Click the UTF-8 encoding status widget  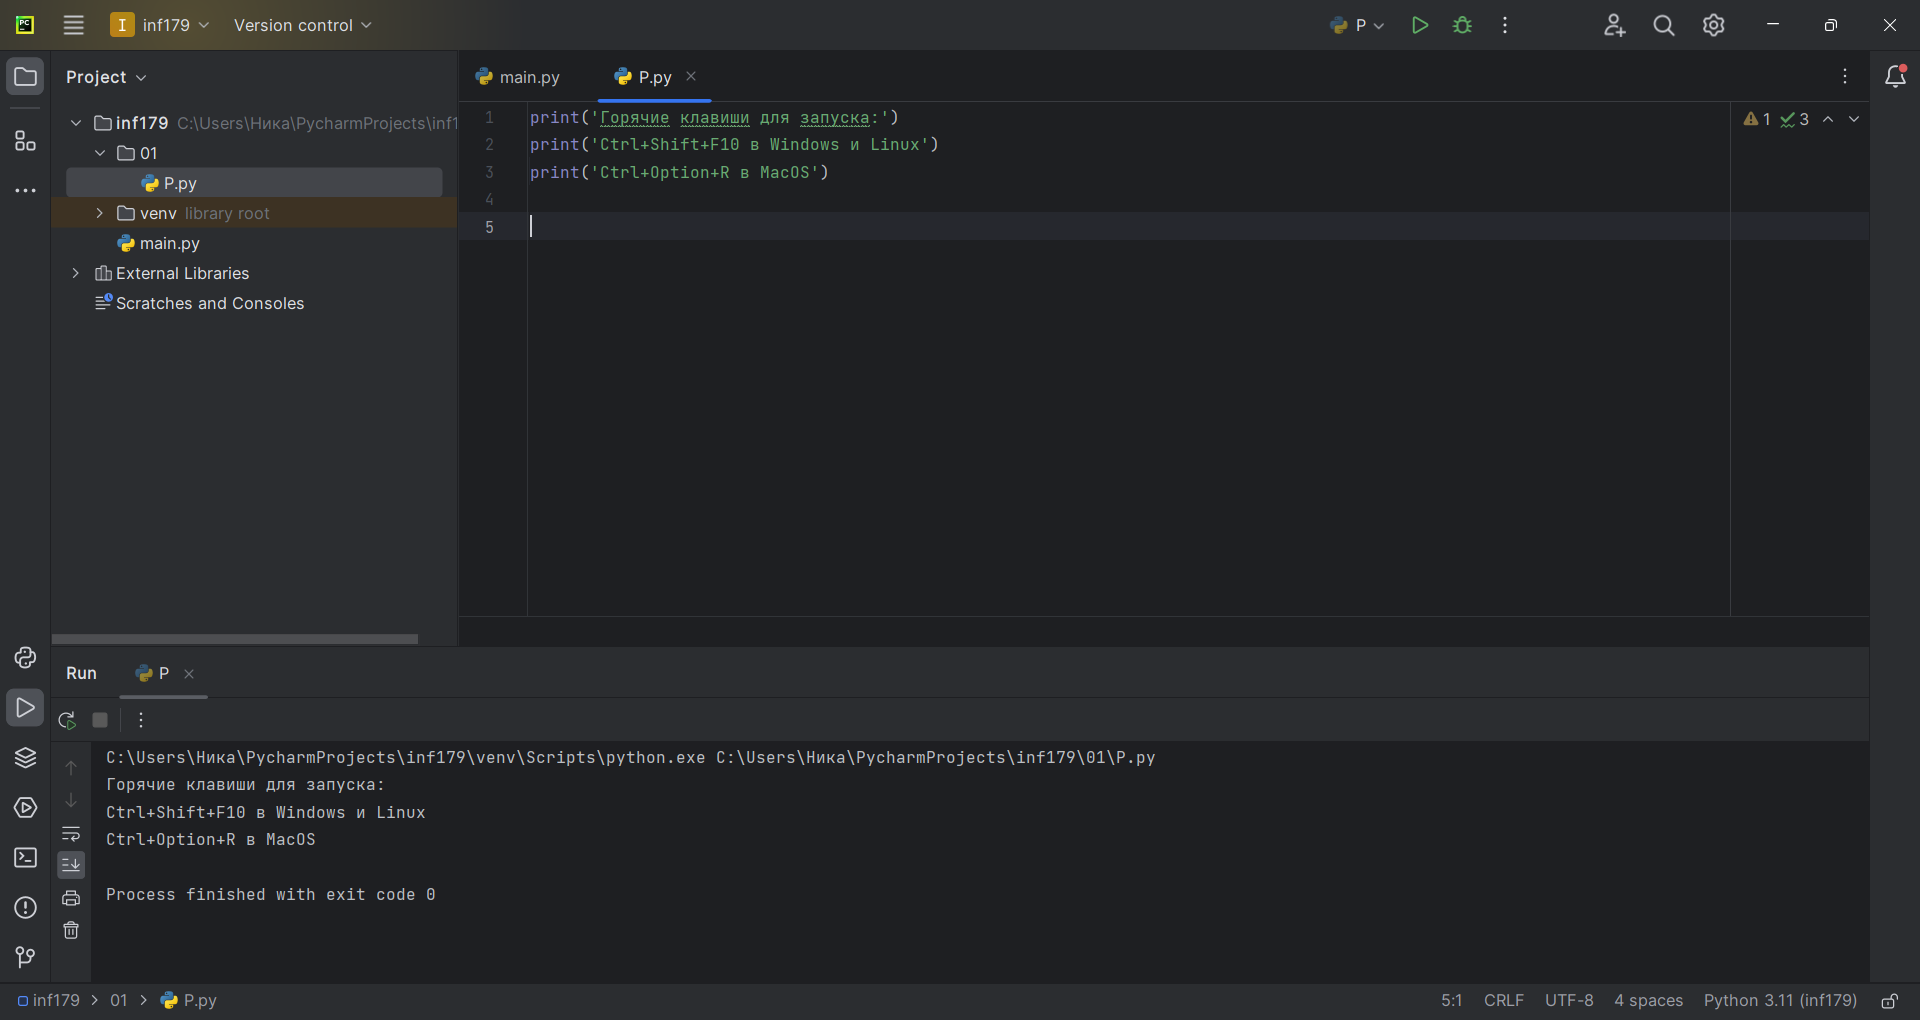tap(1568, 1001)
